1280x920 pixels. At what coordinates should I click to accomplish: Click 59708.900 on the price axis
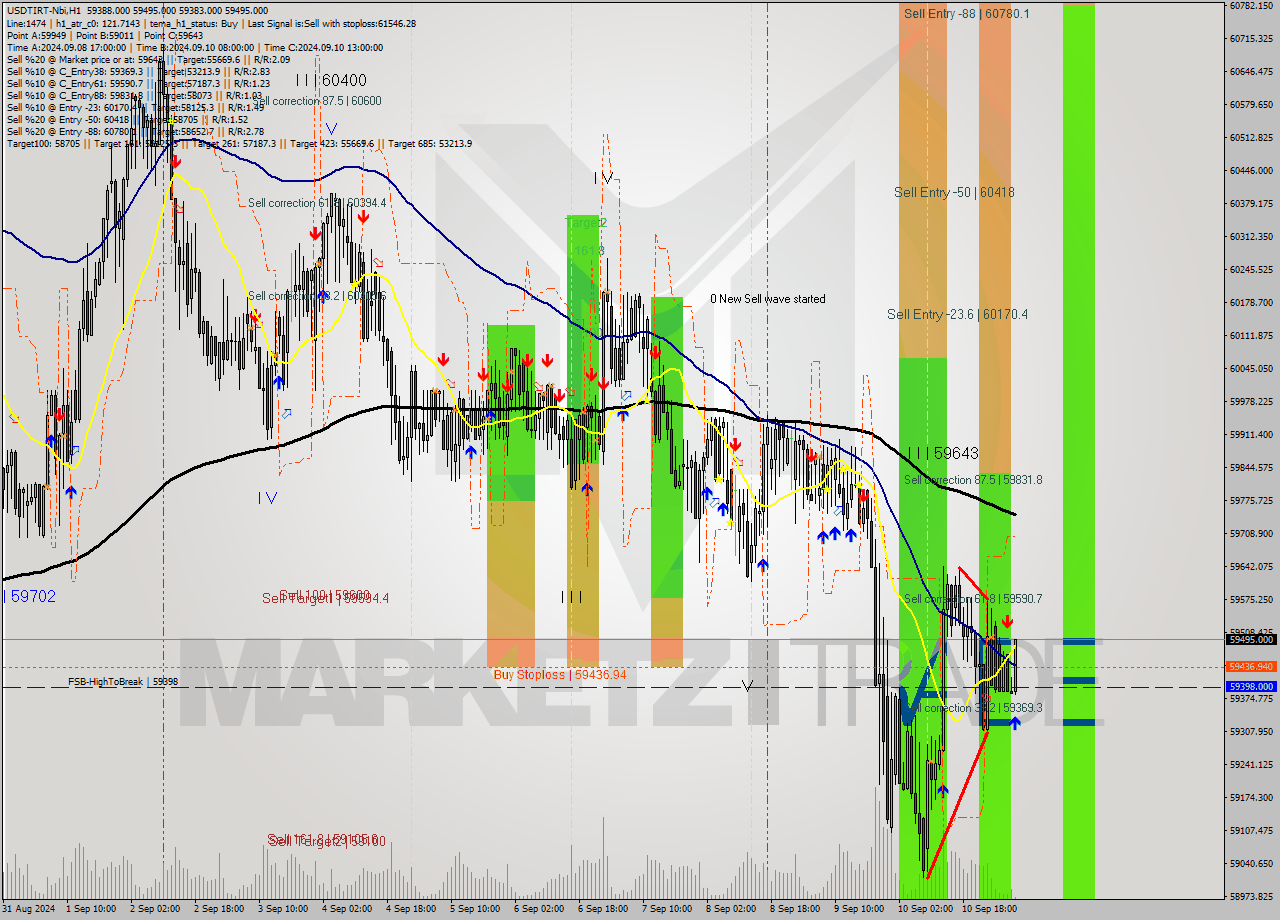tap(1250, 533)
